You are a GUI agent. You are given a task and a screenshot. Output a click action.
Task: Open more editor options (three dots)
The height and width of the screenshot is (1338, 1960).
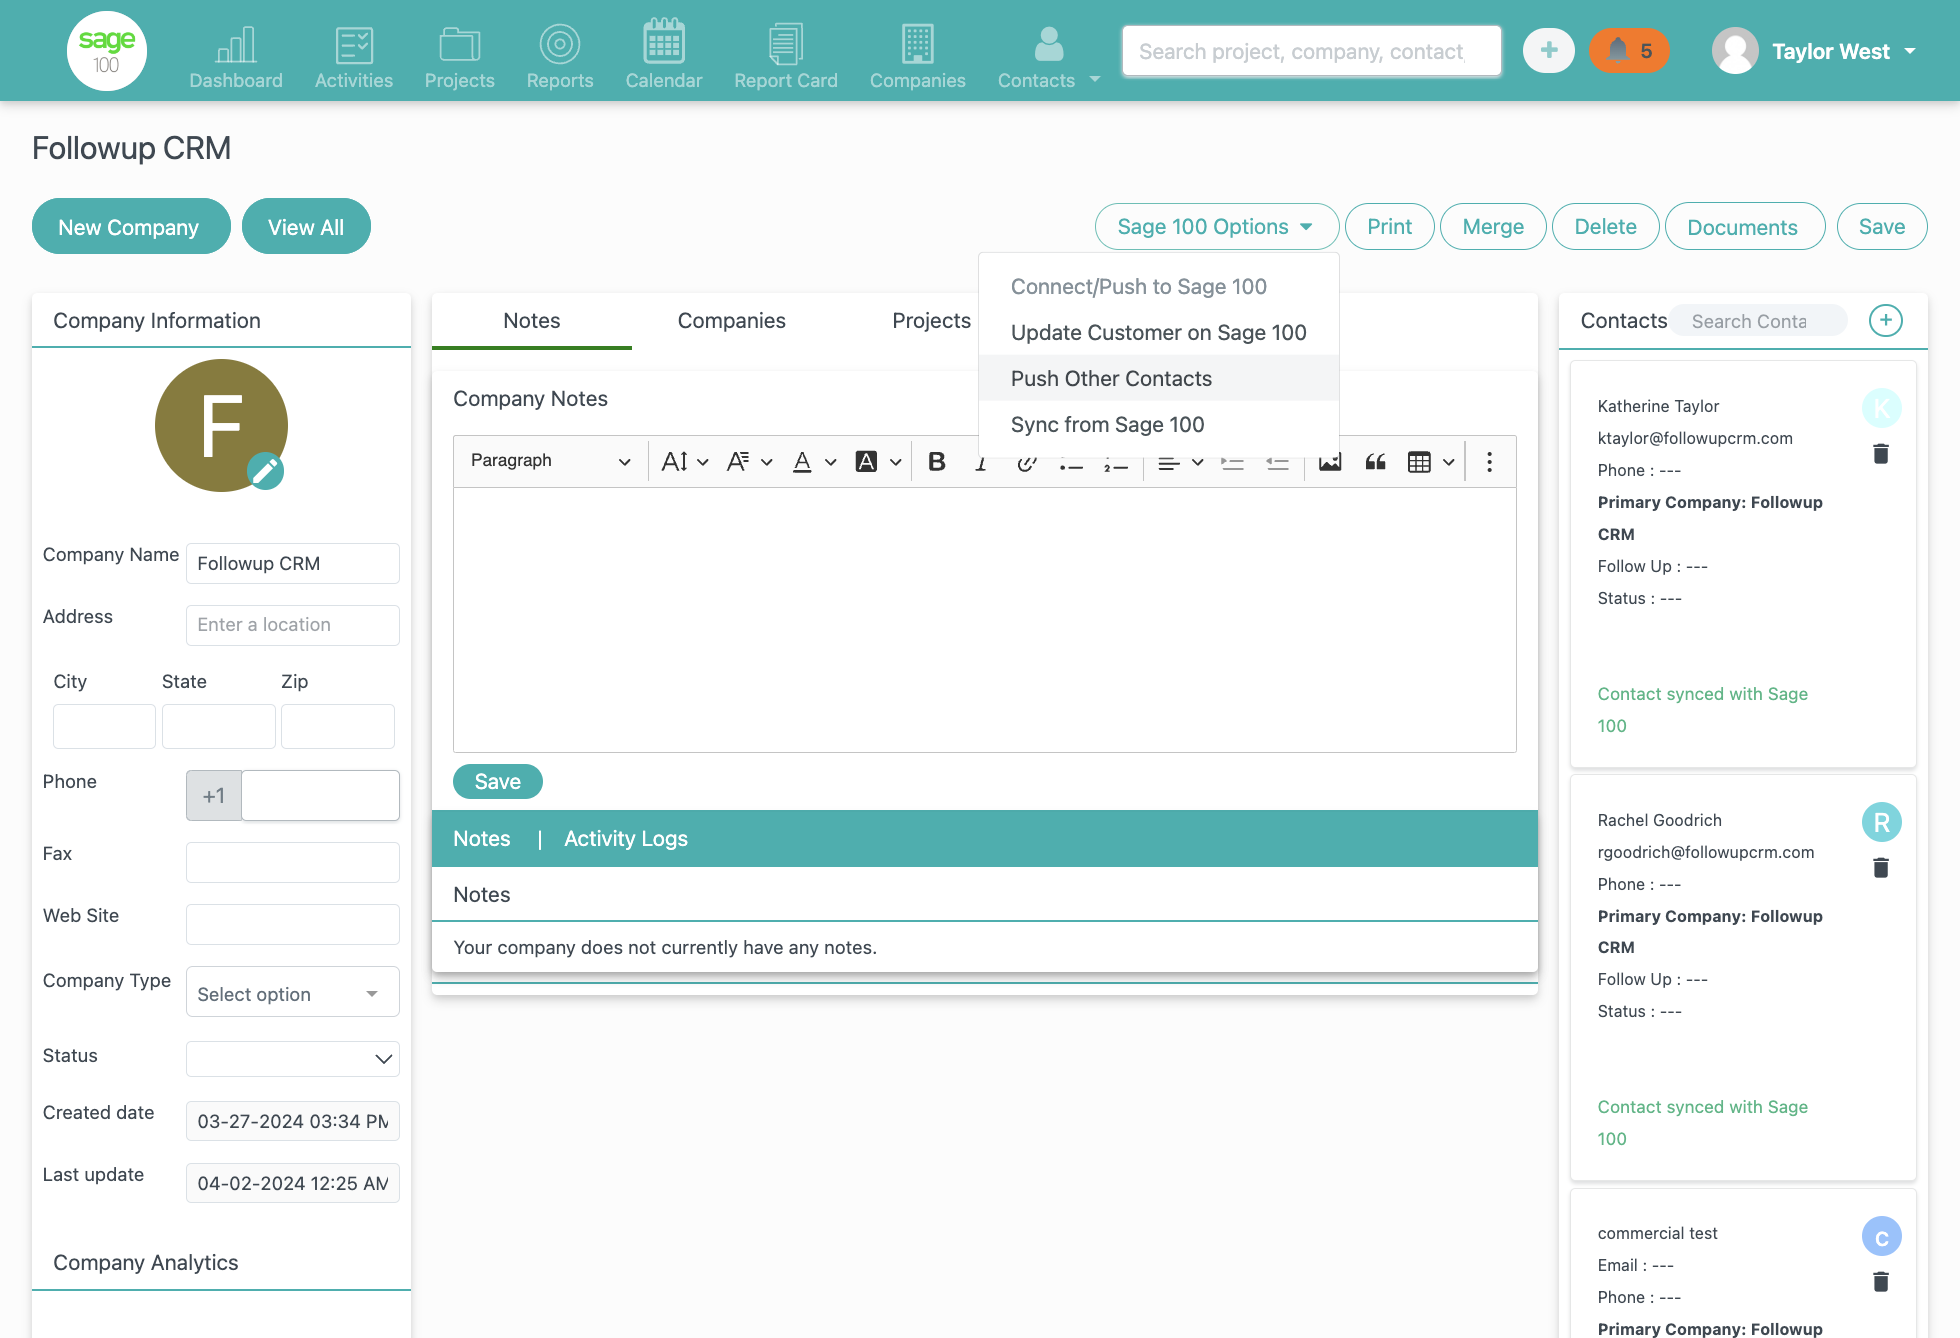[1489, 461]
